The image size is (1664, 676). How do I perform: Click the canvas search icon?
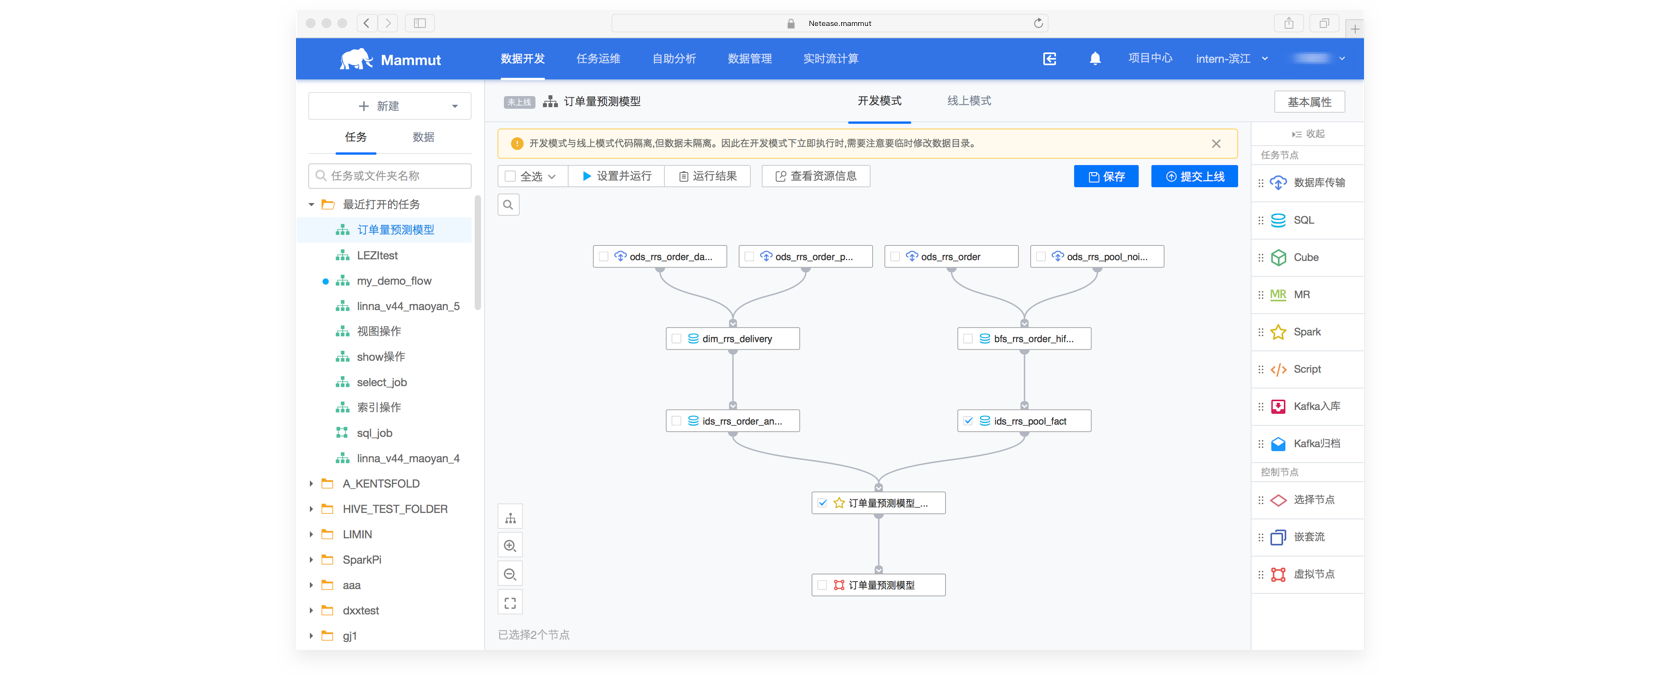[508, 205]
